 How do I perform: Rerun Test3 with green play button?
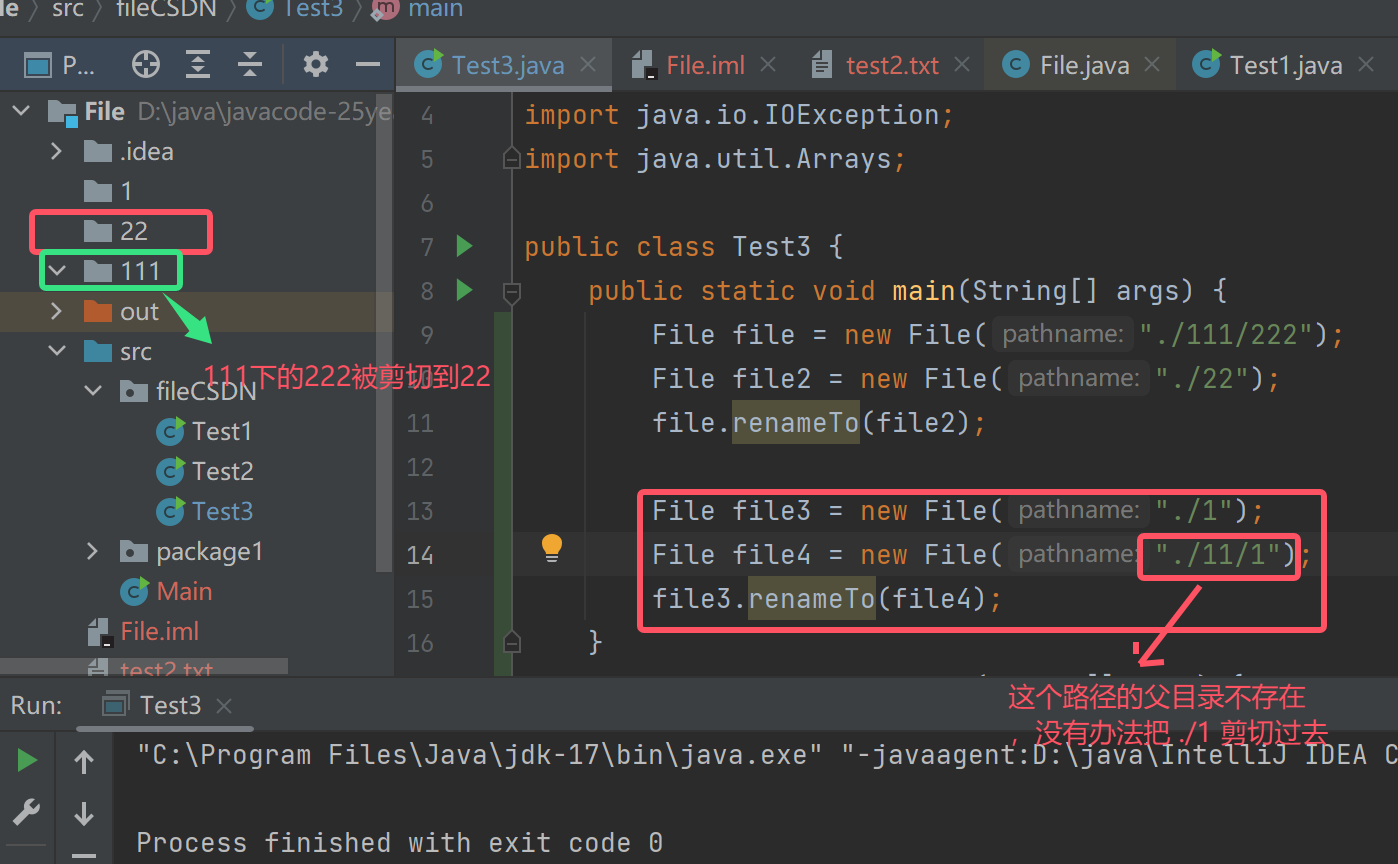27,761
